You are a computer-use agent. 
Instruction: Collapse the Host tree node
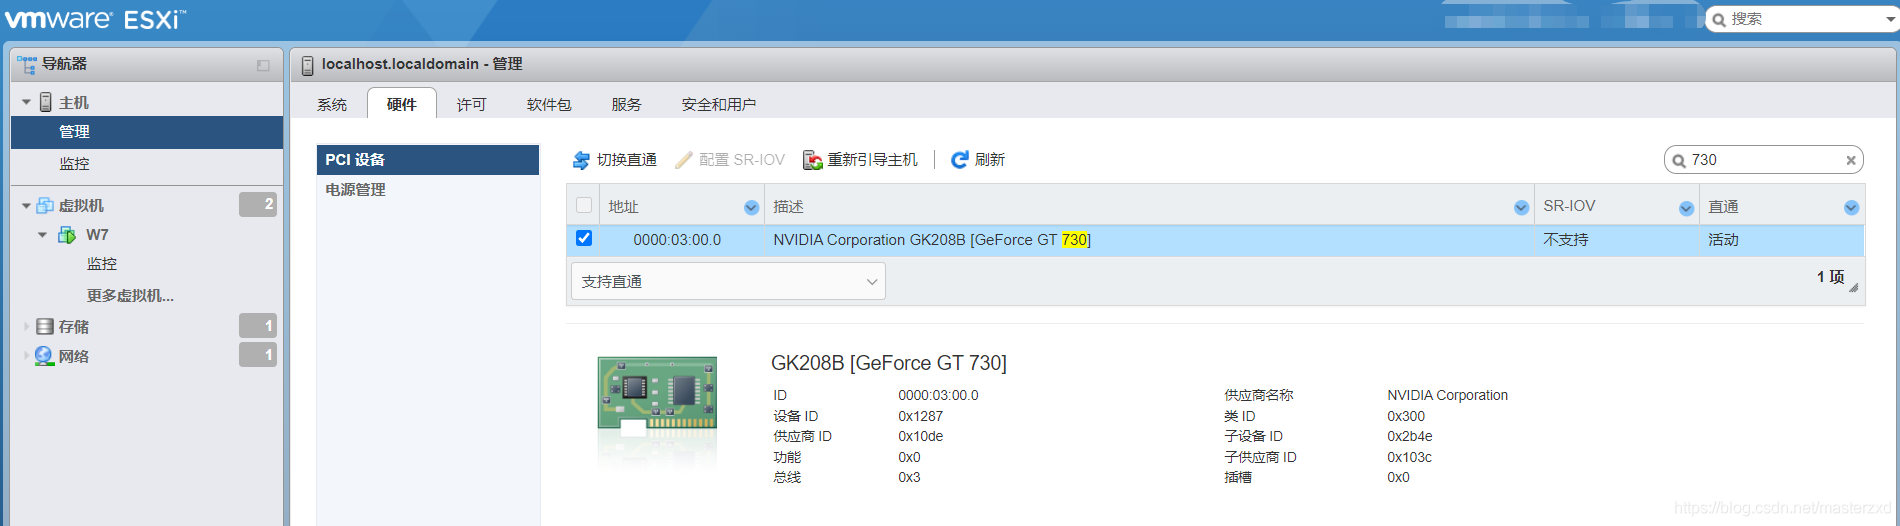click(26, 103)
